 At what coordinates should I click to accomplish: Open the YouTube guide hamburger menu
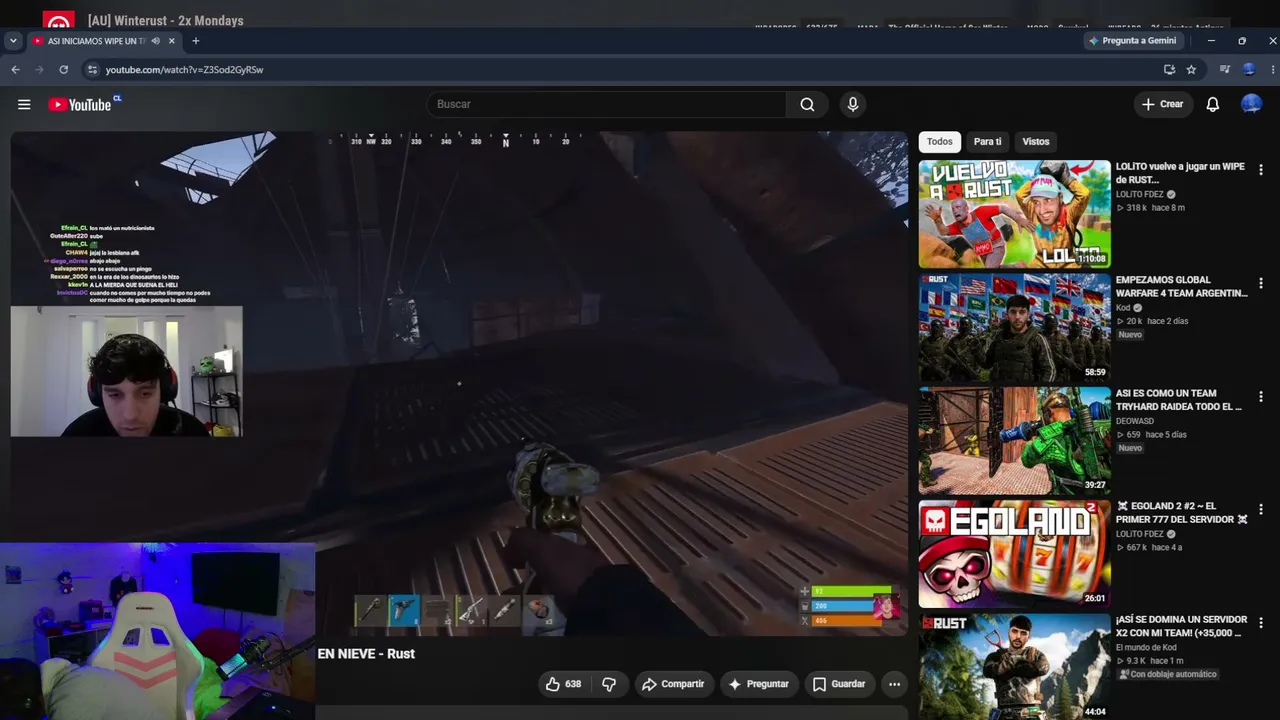pos(24,104)
